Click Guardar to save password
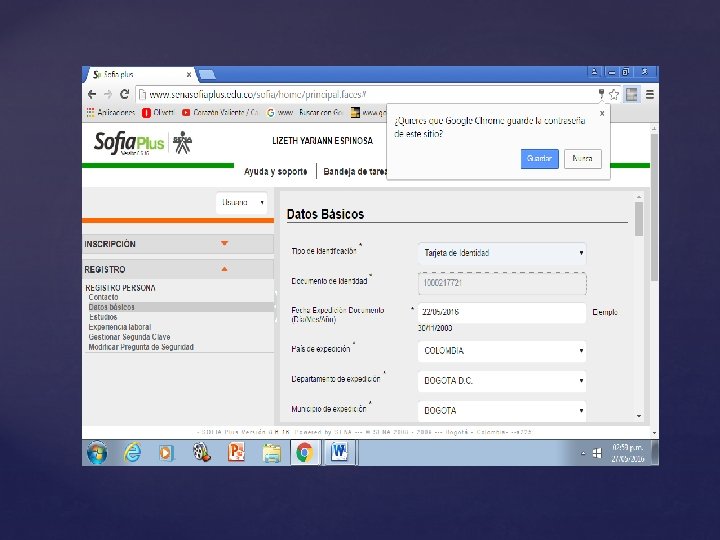The image size is (720, 540). coord(540,158)
